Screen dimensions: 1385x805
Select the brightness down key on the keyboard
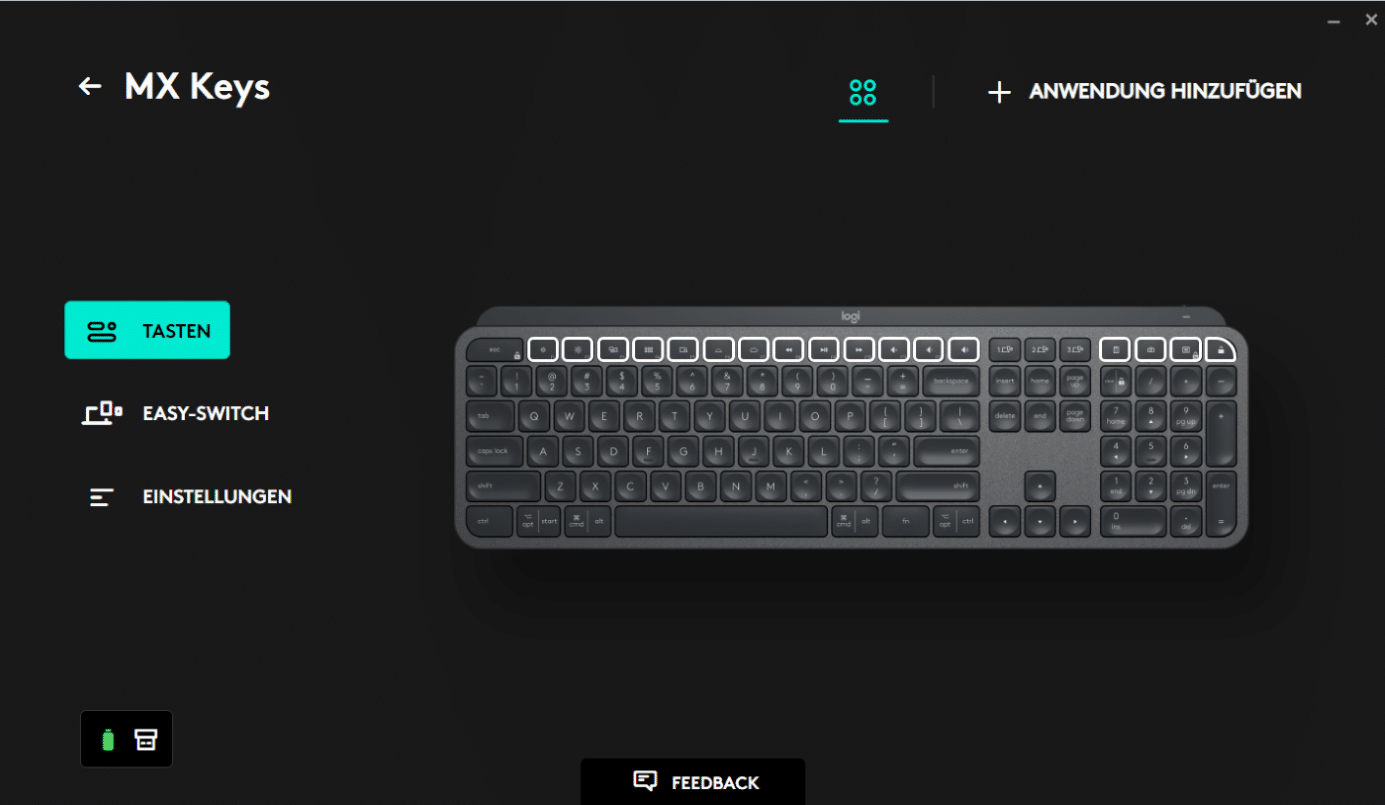[x=543, y=349]
